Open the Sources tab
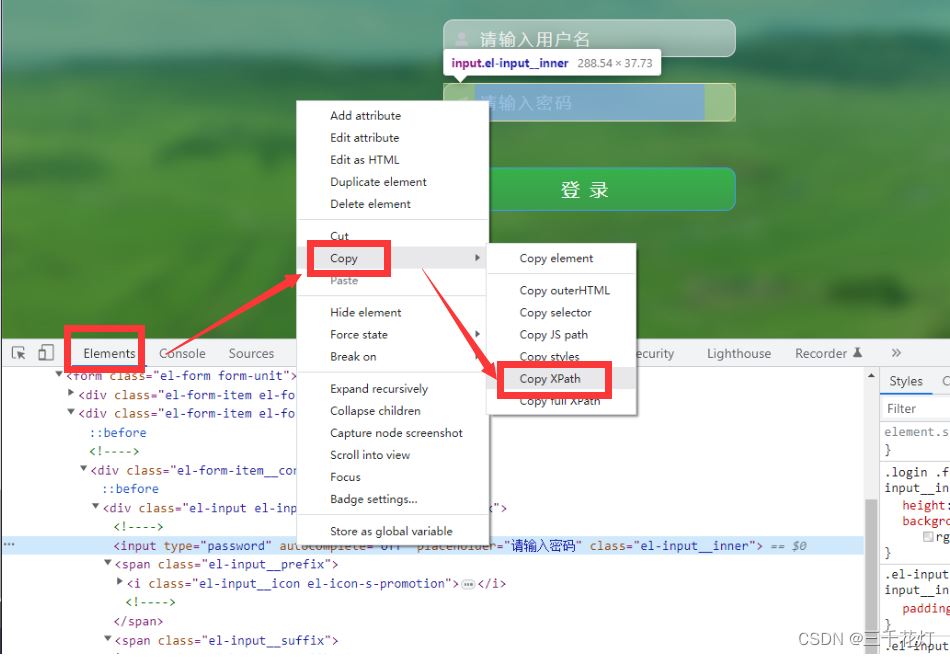950x657 pixels. [251, 353]
